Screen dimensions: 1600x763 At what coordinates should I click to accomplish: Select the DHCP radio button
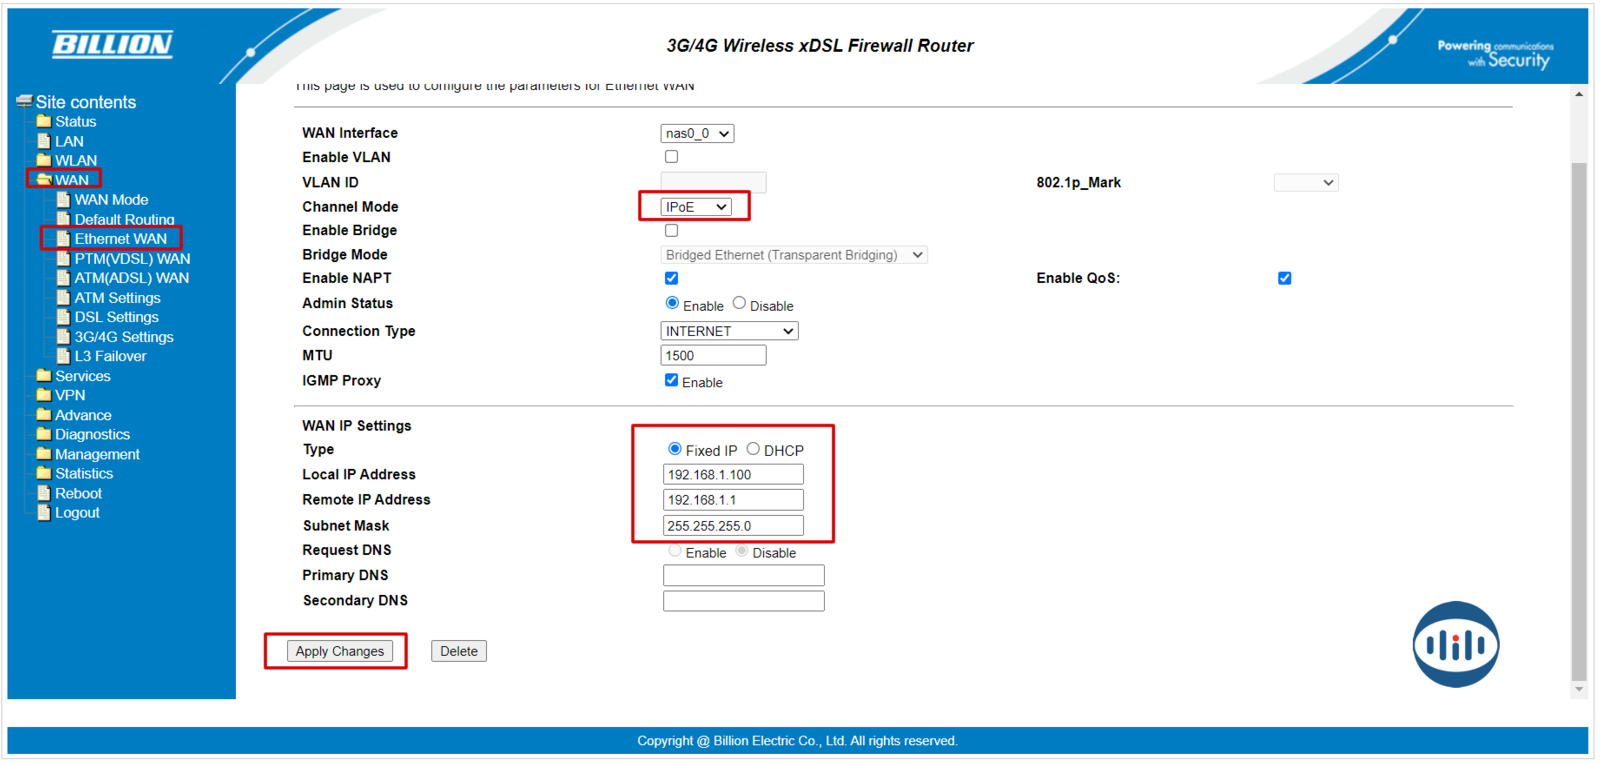[x=753, y=449]
